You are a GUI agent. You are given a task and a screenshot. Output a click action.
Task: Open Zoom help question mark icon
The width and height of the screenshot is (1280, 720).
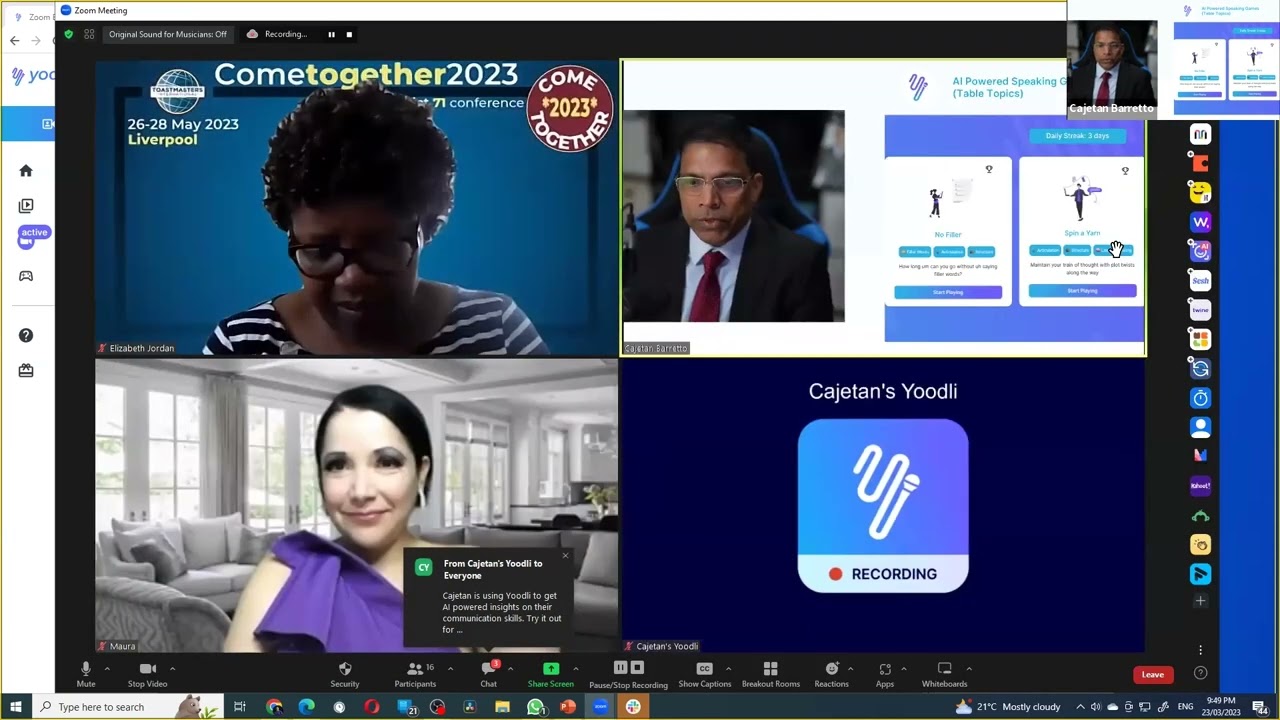1201,673
